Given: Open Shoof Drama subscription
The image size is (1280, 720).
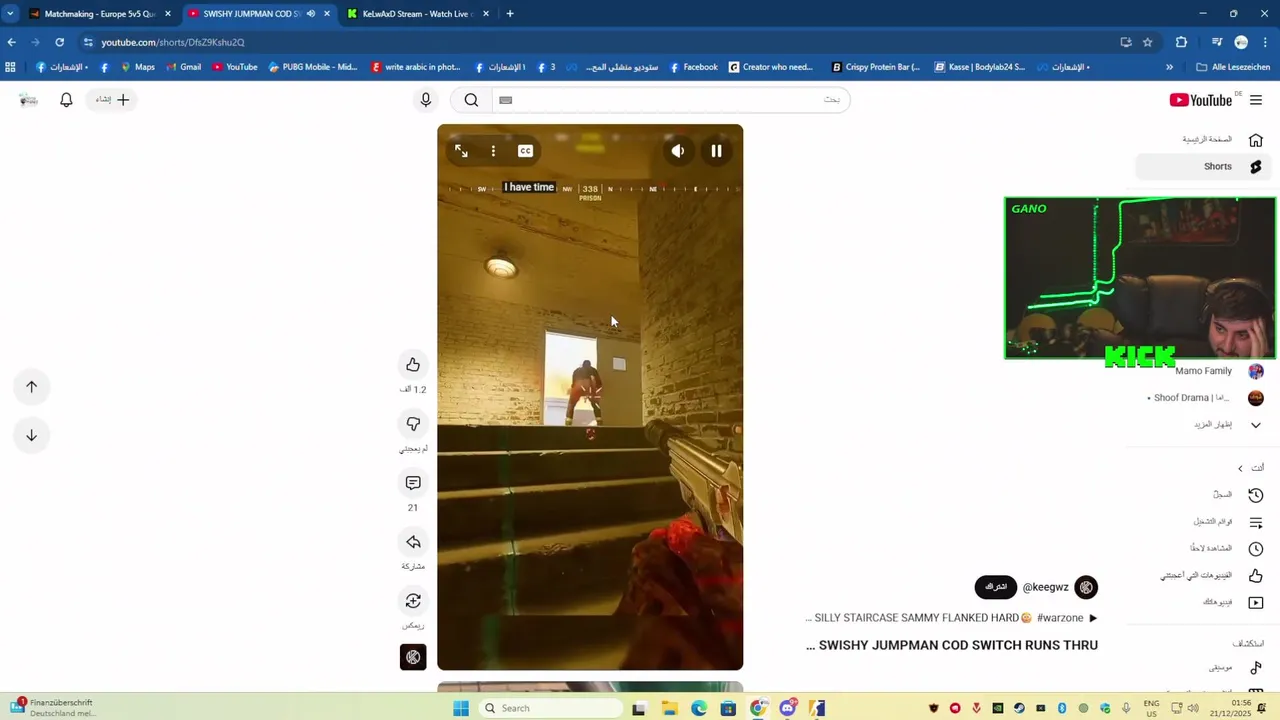Looking at the screenshot, I should pos(1204,398).
